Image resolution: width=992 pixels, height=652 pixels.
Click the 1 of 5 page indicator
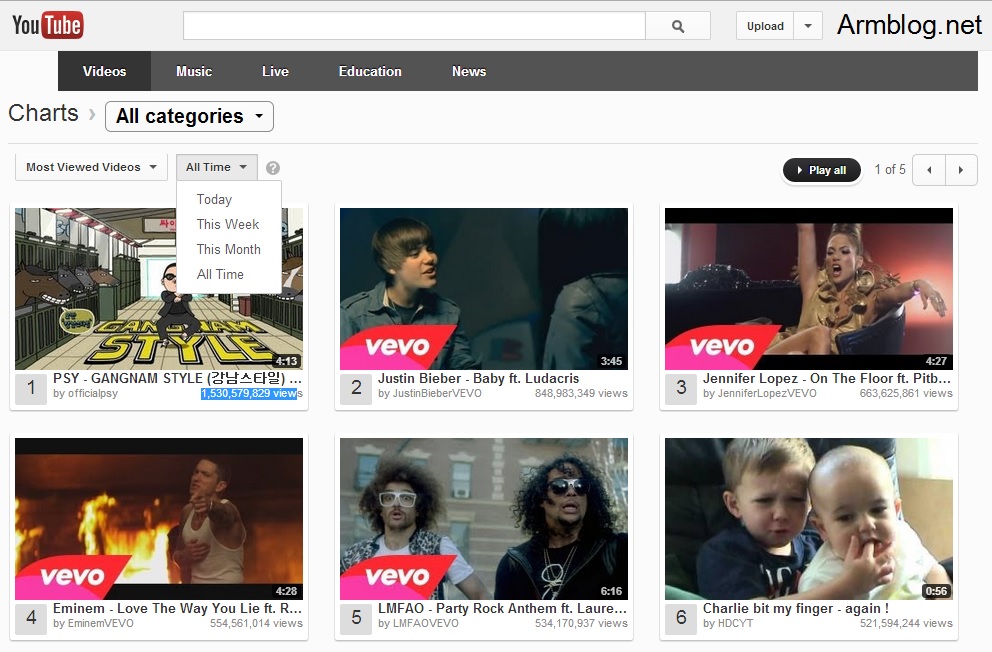tap(890, 169)
